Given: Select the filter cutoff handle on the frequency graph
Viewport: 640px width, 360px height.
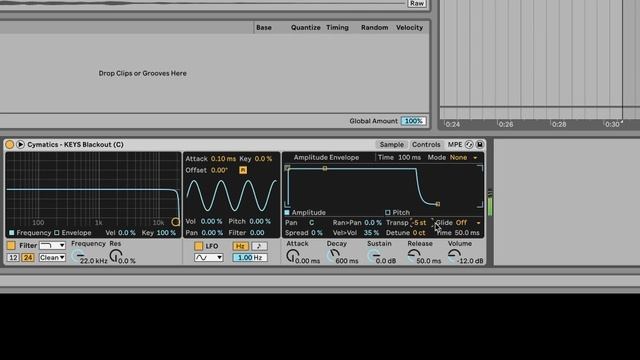Looking at the screenshot, I should click(176, 222).
